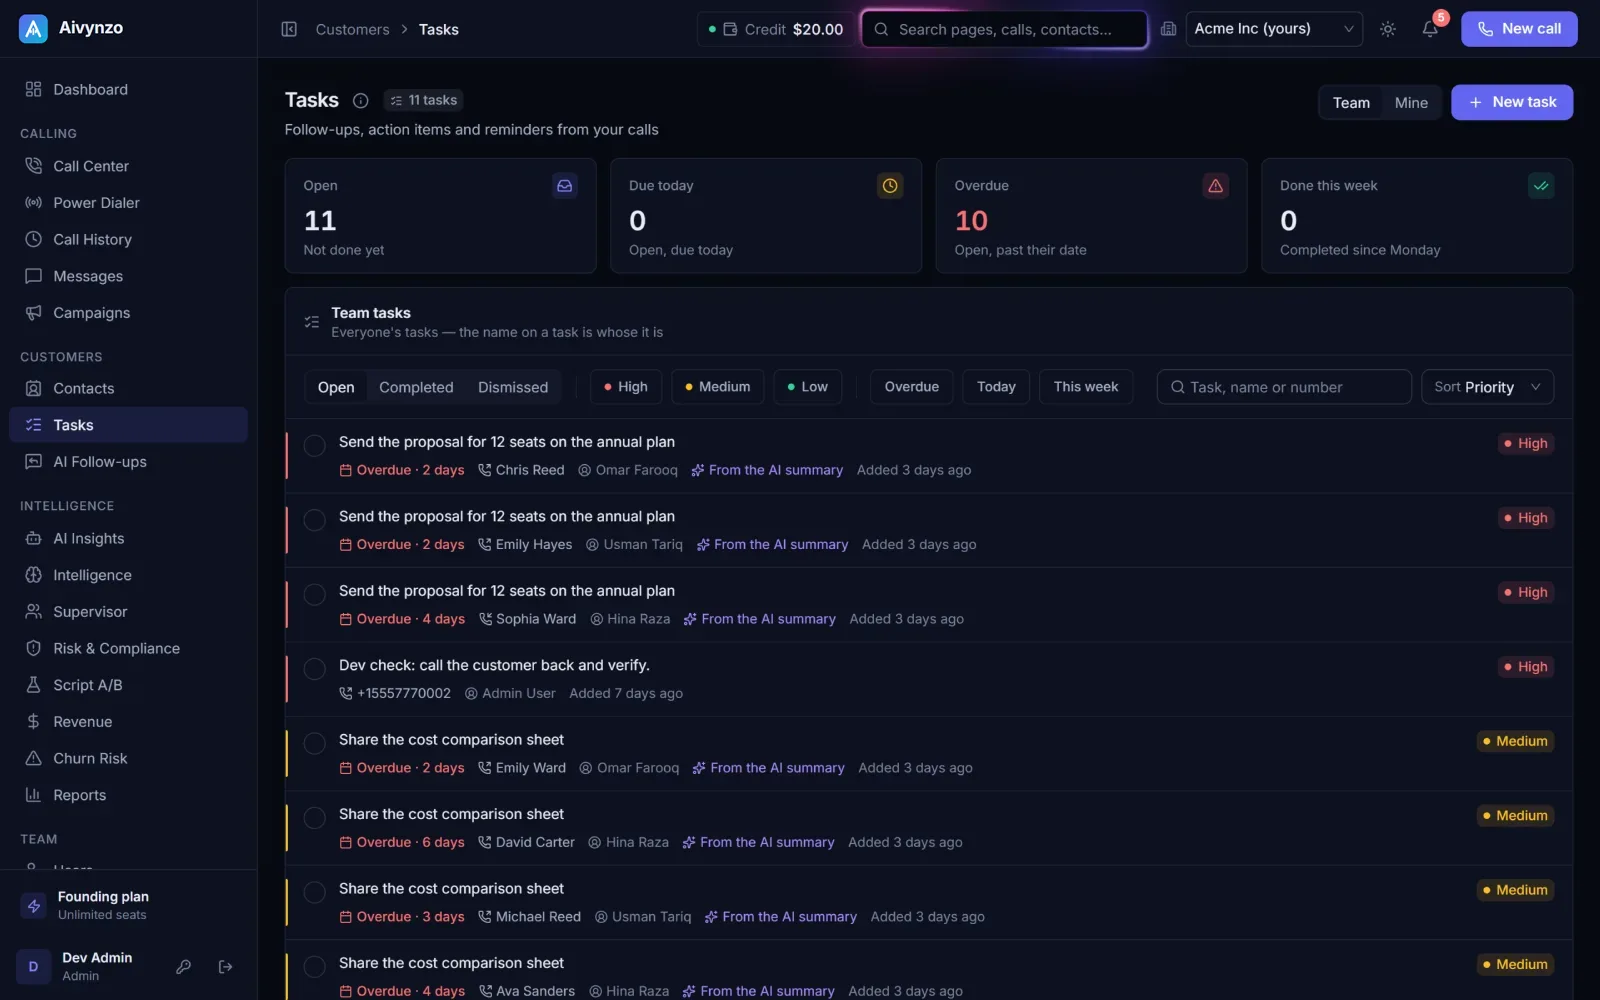Go to Customers breadcrumb
The width and height of the screenshot is (1600, 1000).
coord(352,29)
